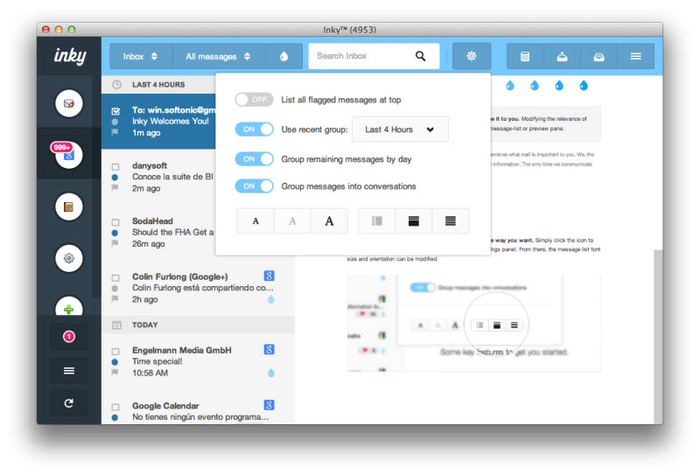Screen dimensions: 700x475
Task: Click the Google icon on Google Calendar message
Action: pyautogui.click(x=269, y=405)
